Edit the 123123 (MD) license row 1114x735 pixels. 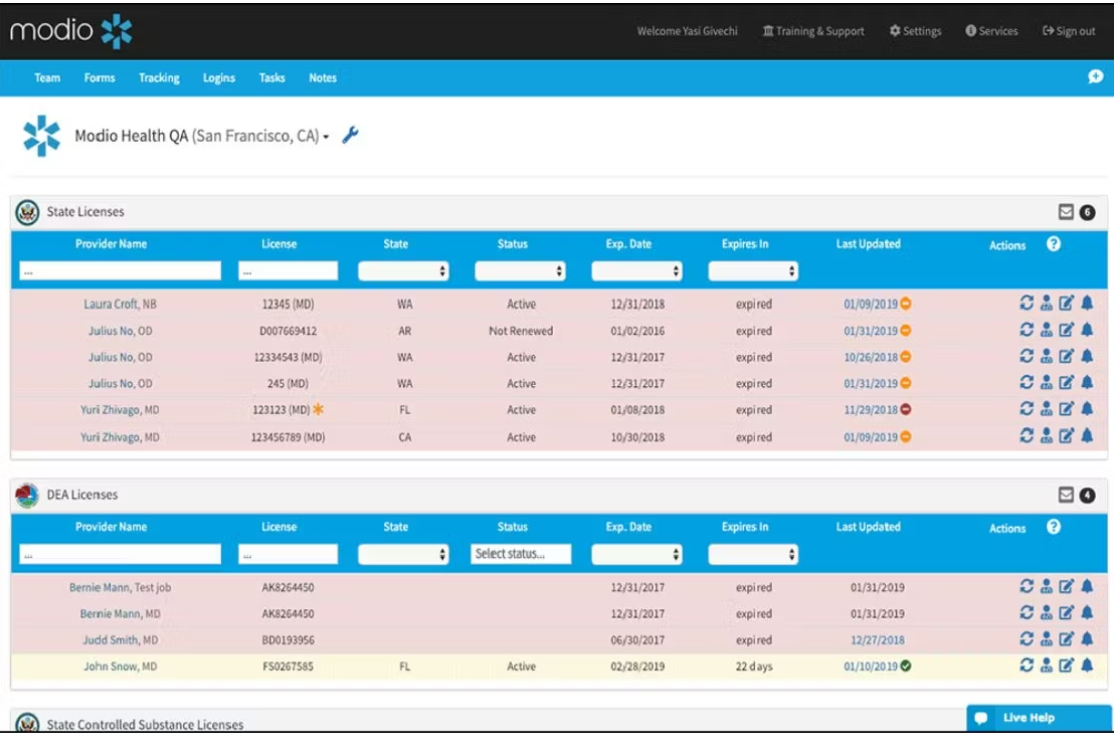click(x=1066, y=409)
